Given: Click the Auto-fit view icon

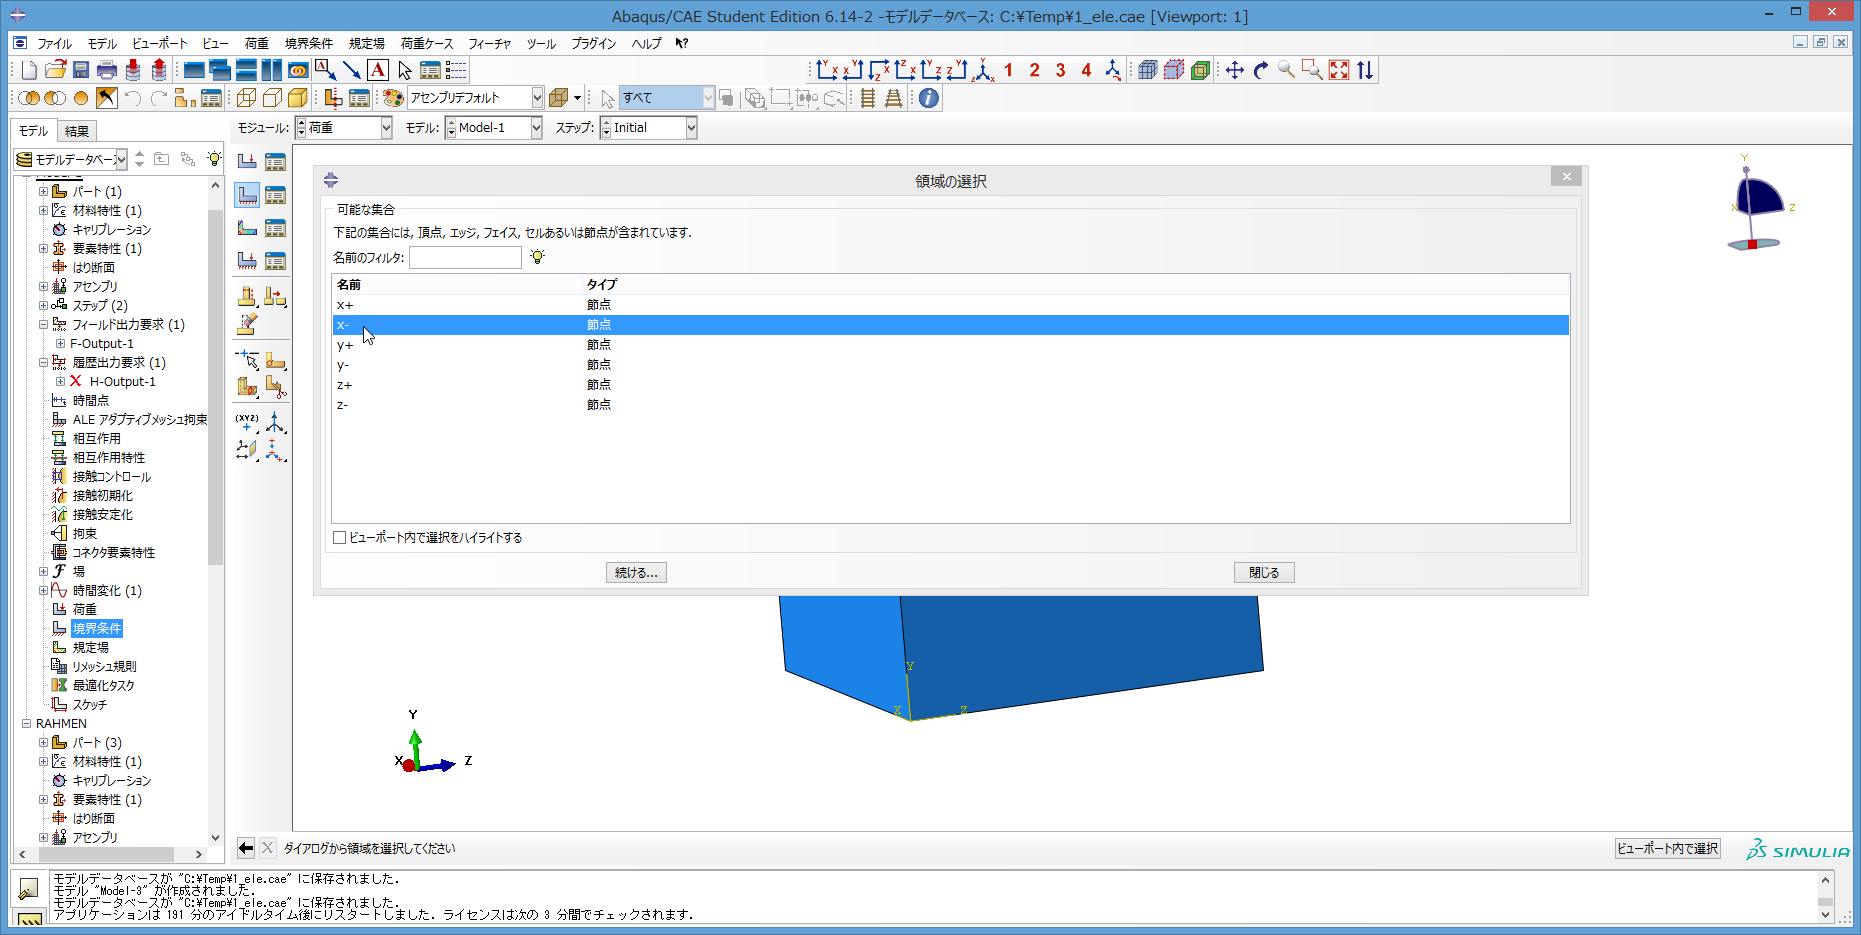Looking at the screenshot, I should click(1339, 70).
